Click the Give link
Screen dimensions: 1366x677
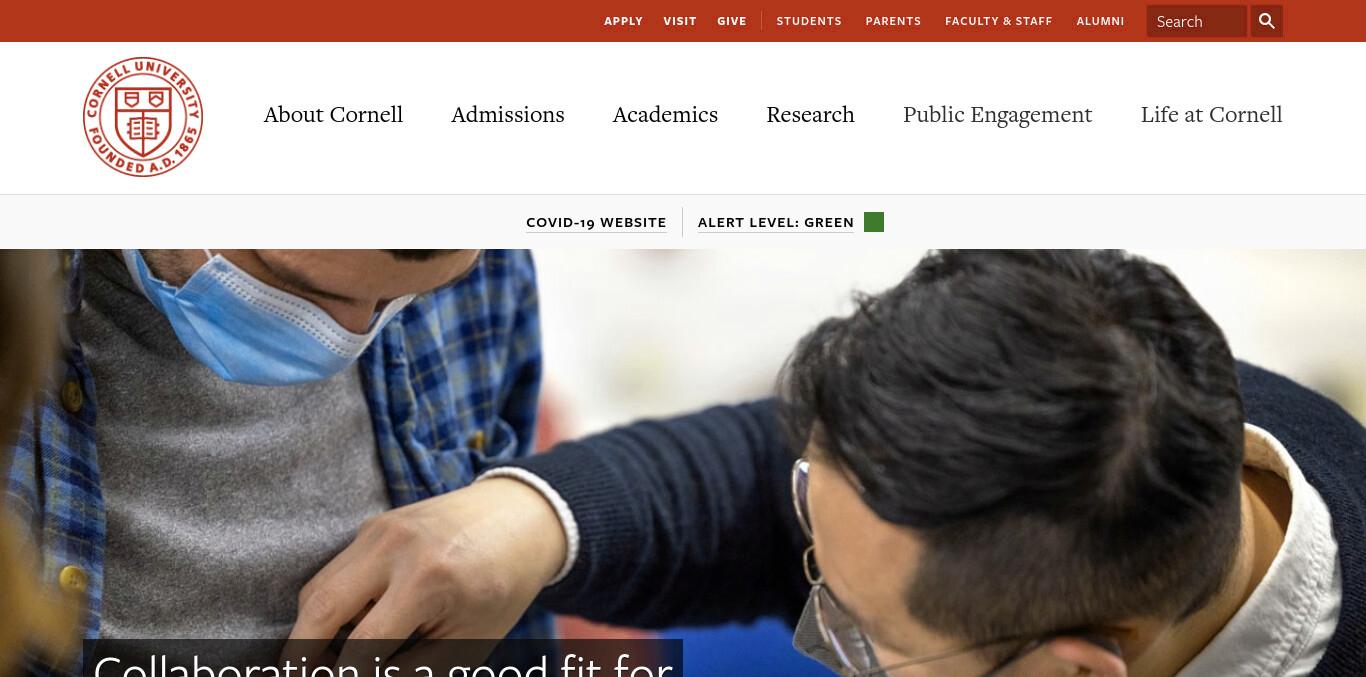coord(732,21)
